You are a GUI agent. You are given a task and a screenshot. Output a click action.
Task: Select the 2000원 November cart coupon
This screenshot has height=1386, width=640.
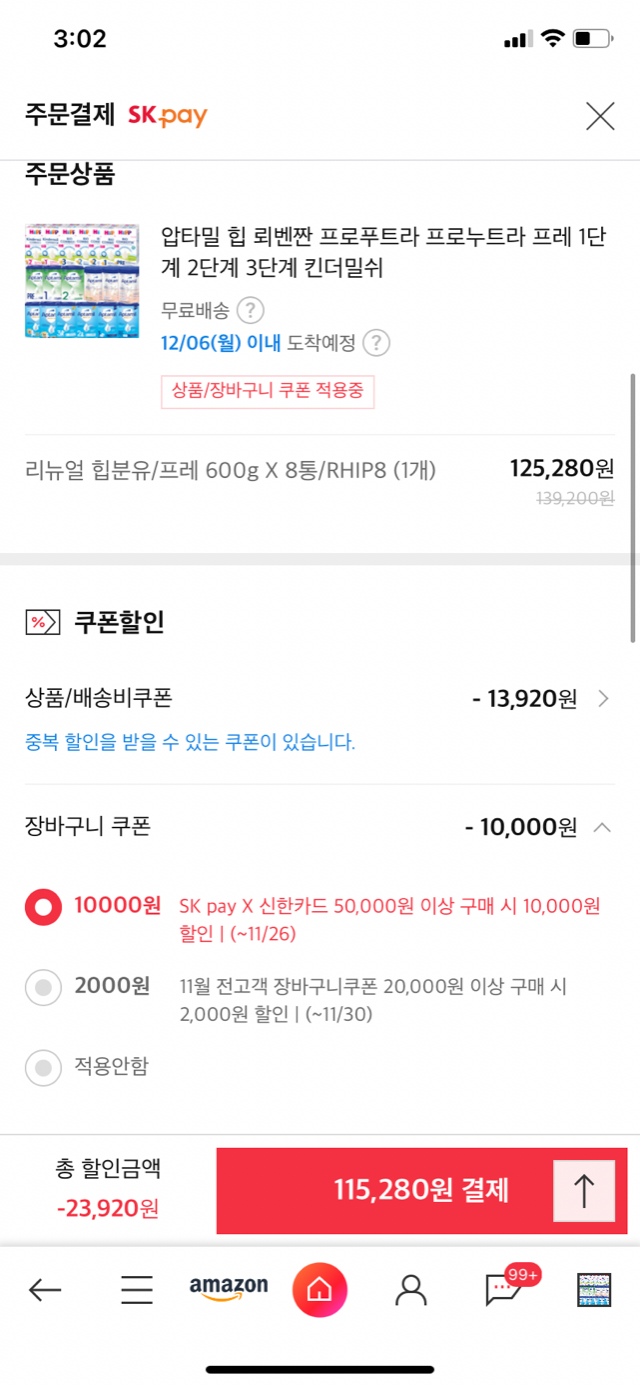pos(43,988)
